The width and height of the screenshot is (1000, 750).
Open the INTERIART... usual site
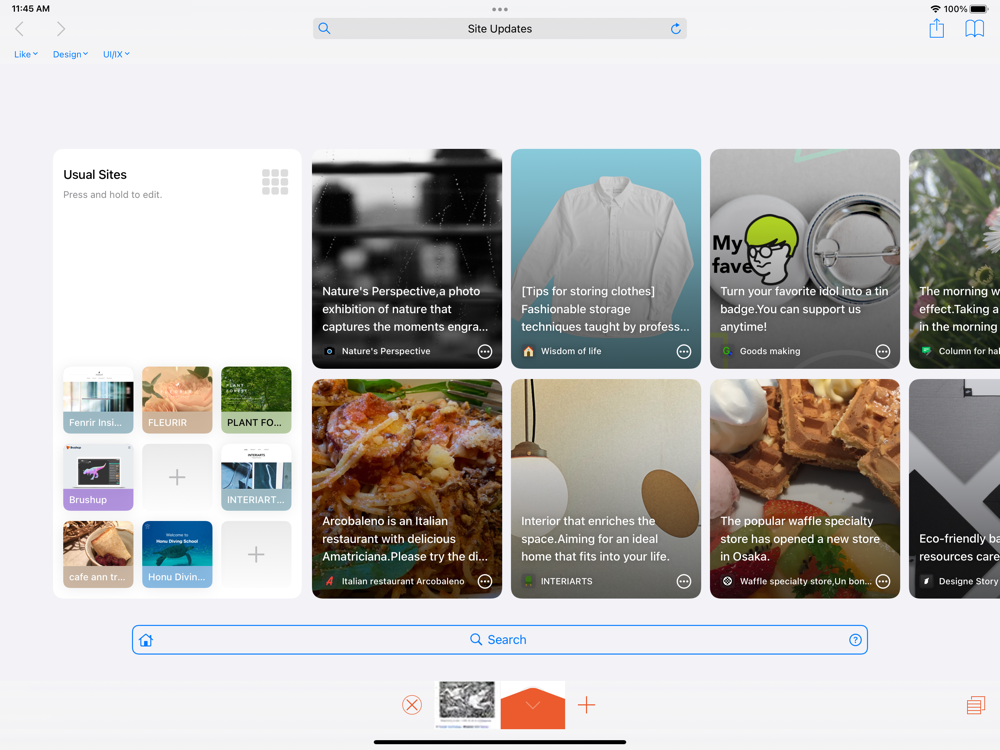click(x=256, y=477)
